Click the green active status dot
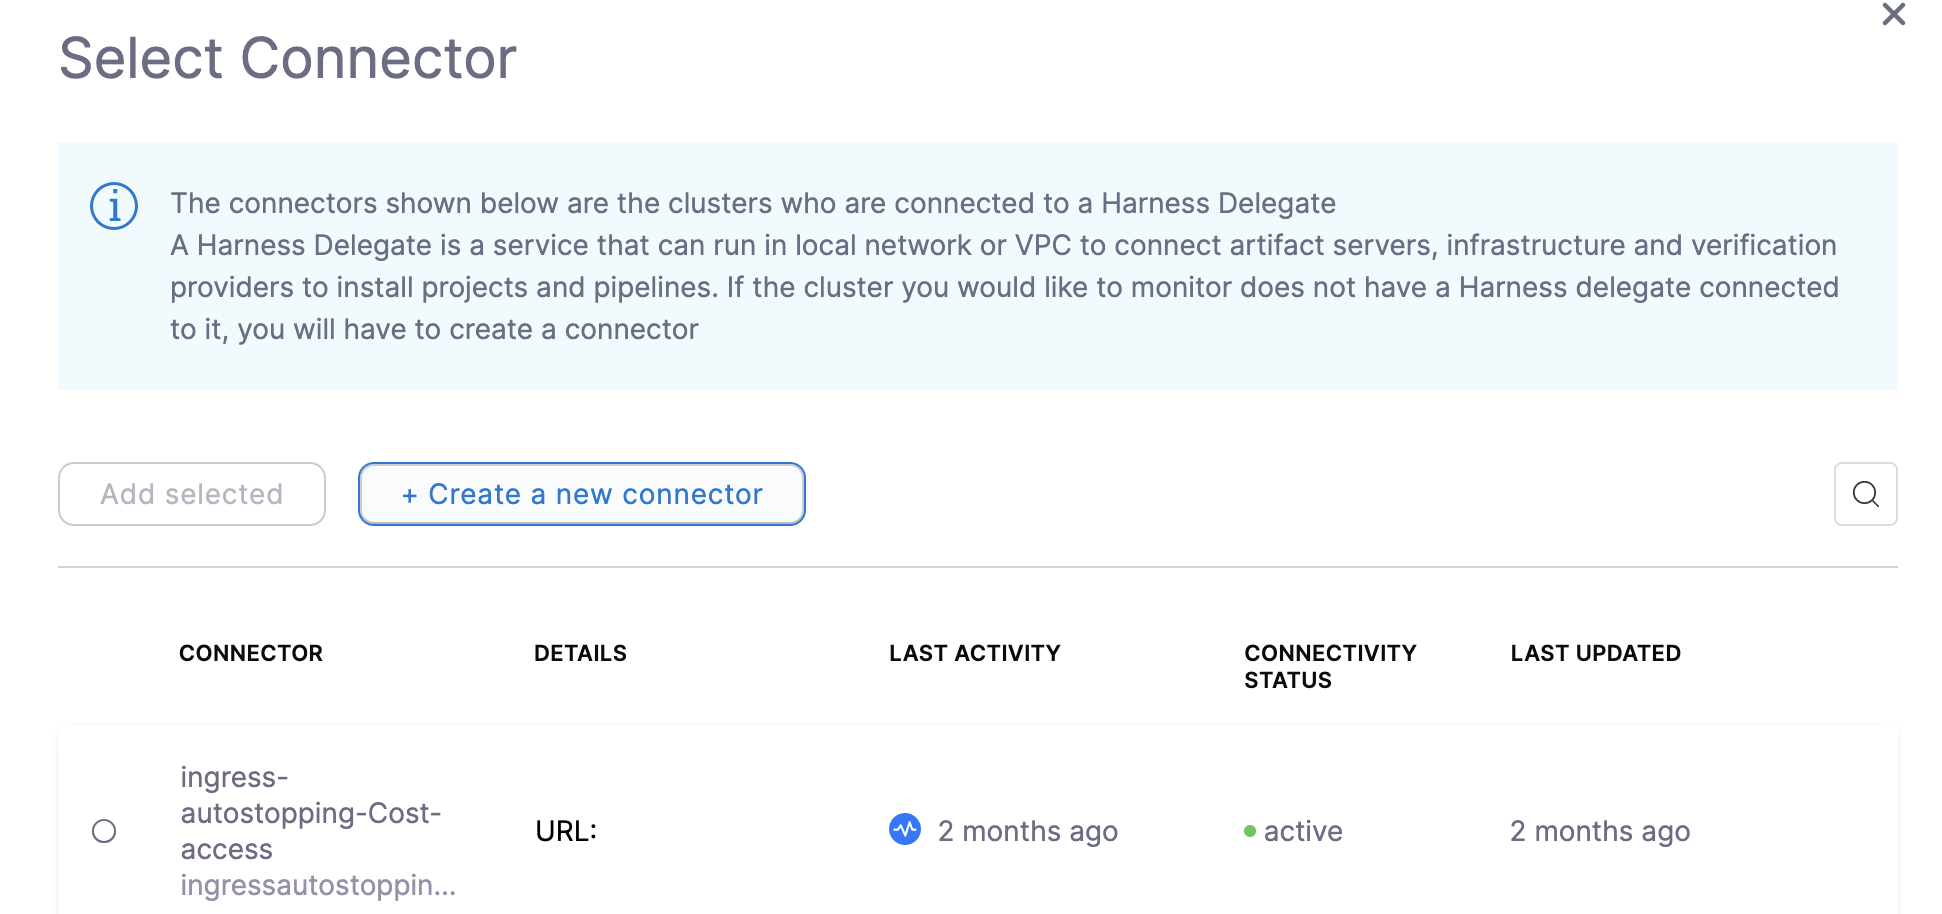 tap(1249, 831)
